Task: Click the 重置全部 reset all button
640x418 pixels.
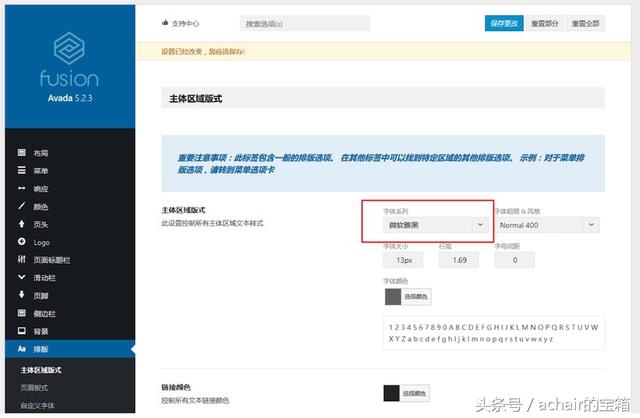Action: [585, 23]
